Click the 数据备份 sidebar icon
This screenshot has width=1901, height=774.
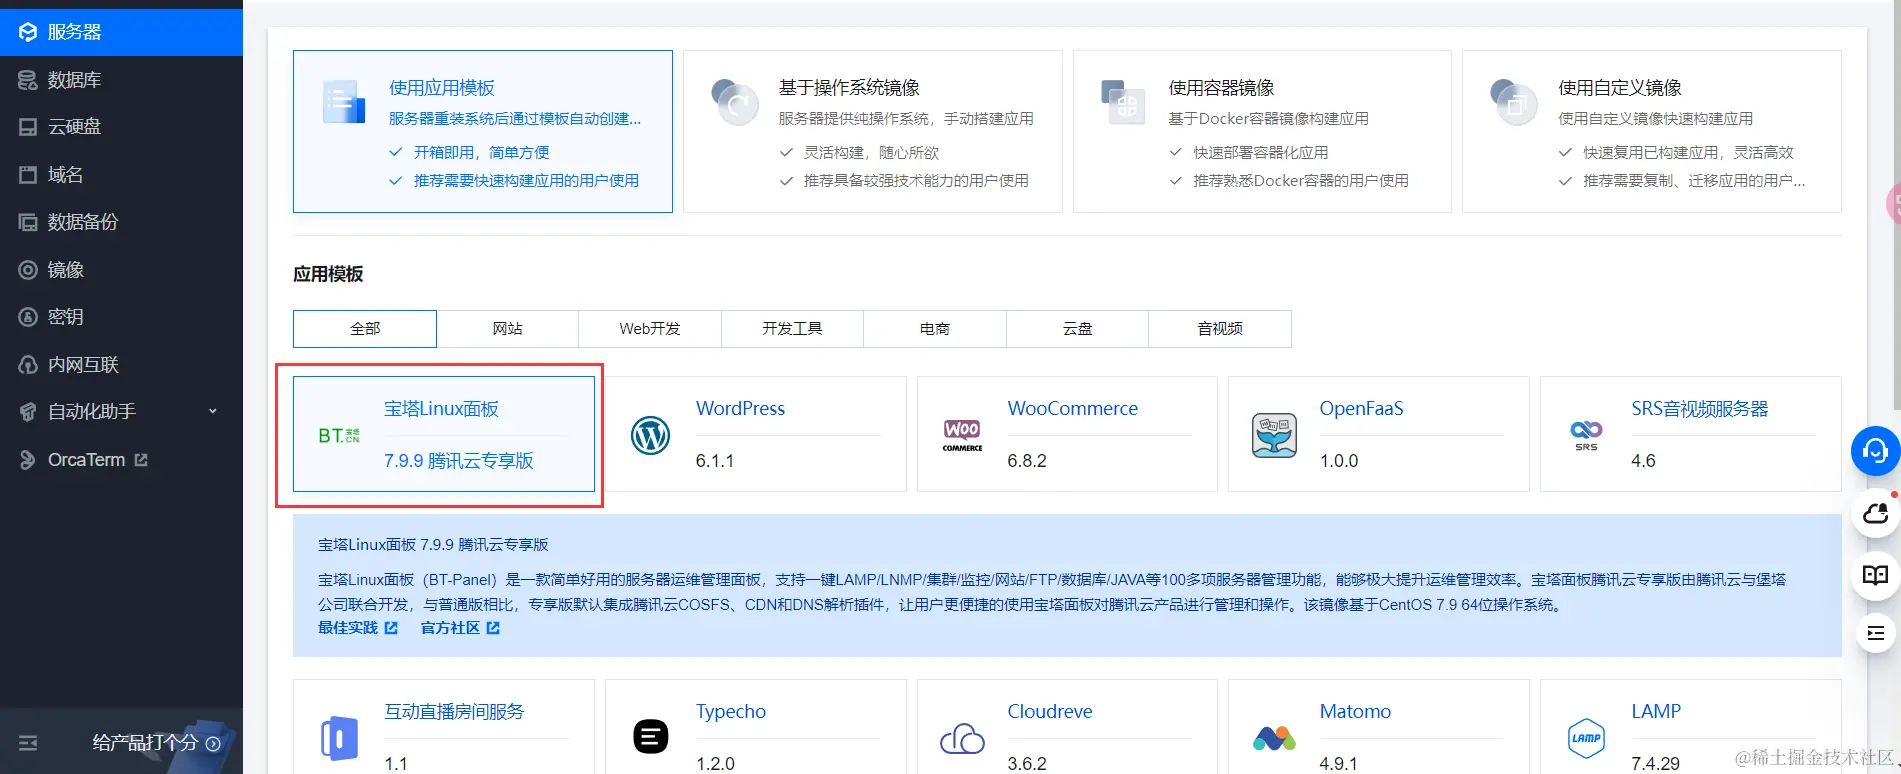click(28, 222)
